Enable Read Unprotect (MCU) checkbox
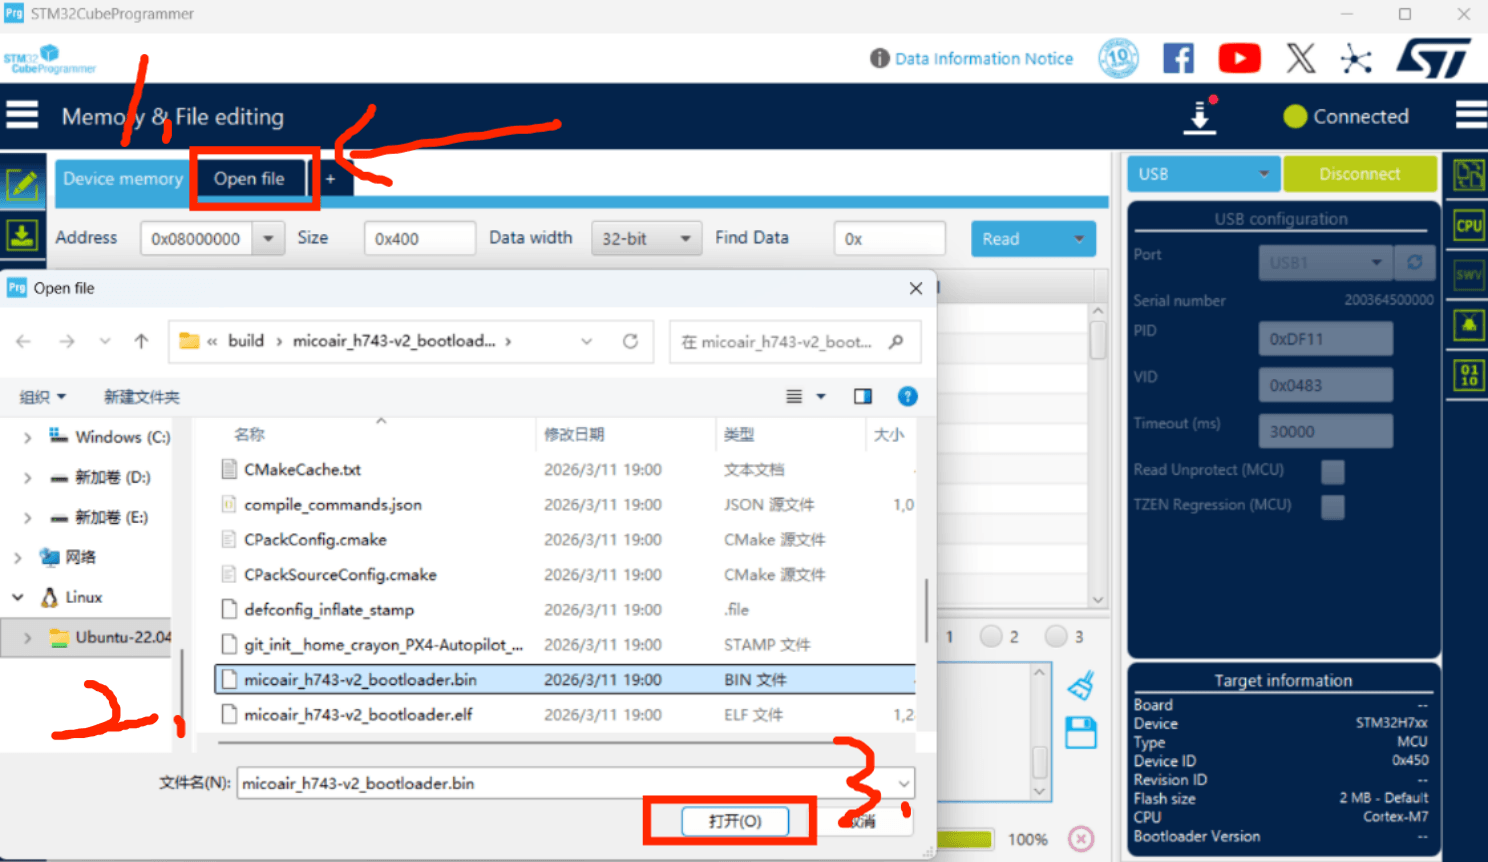Image resolution: width=1488 pixels, height=862 pixels. pos(1332,471)
